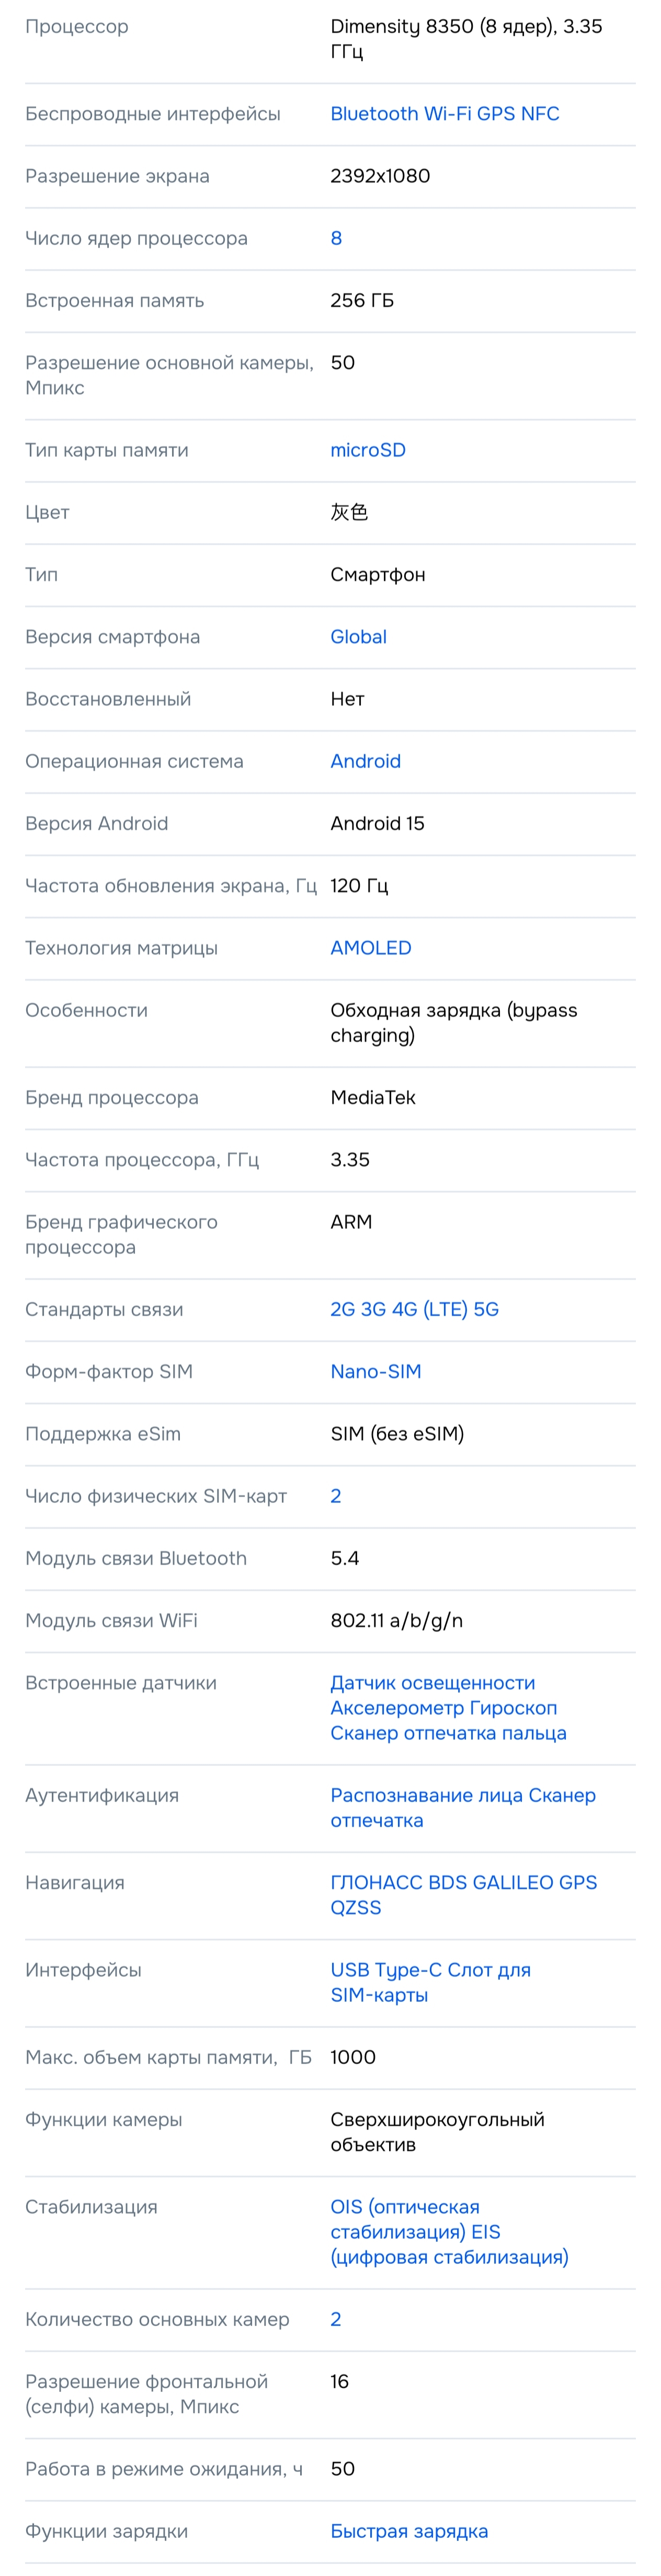This screenshot has height=2576, width=661.
Task: Select the AMOLED matrix technology link
Action: 371,948
